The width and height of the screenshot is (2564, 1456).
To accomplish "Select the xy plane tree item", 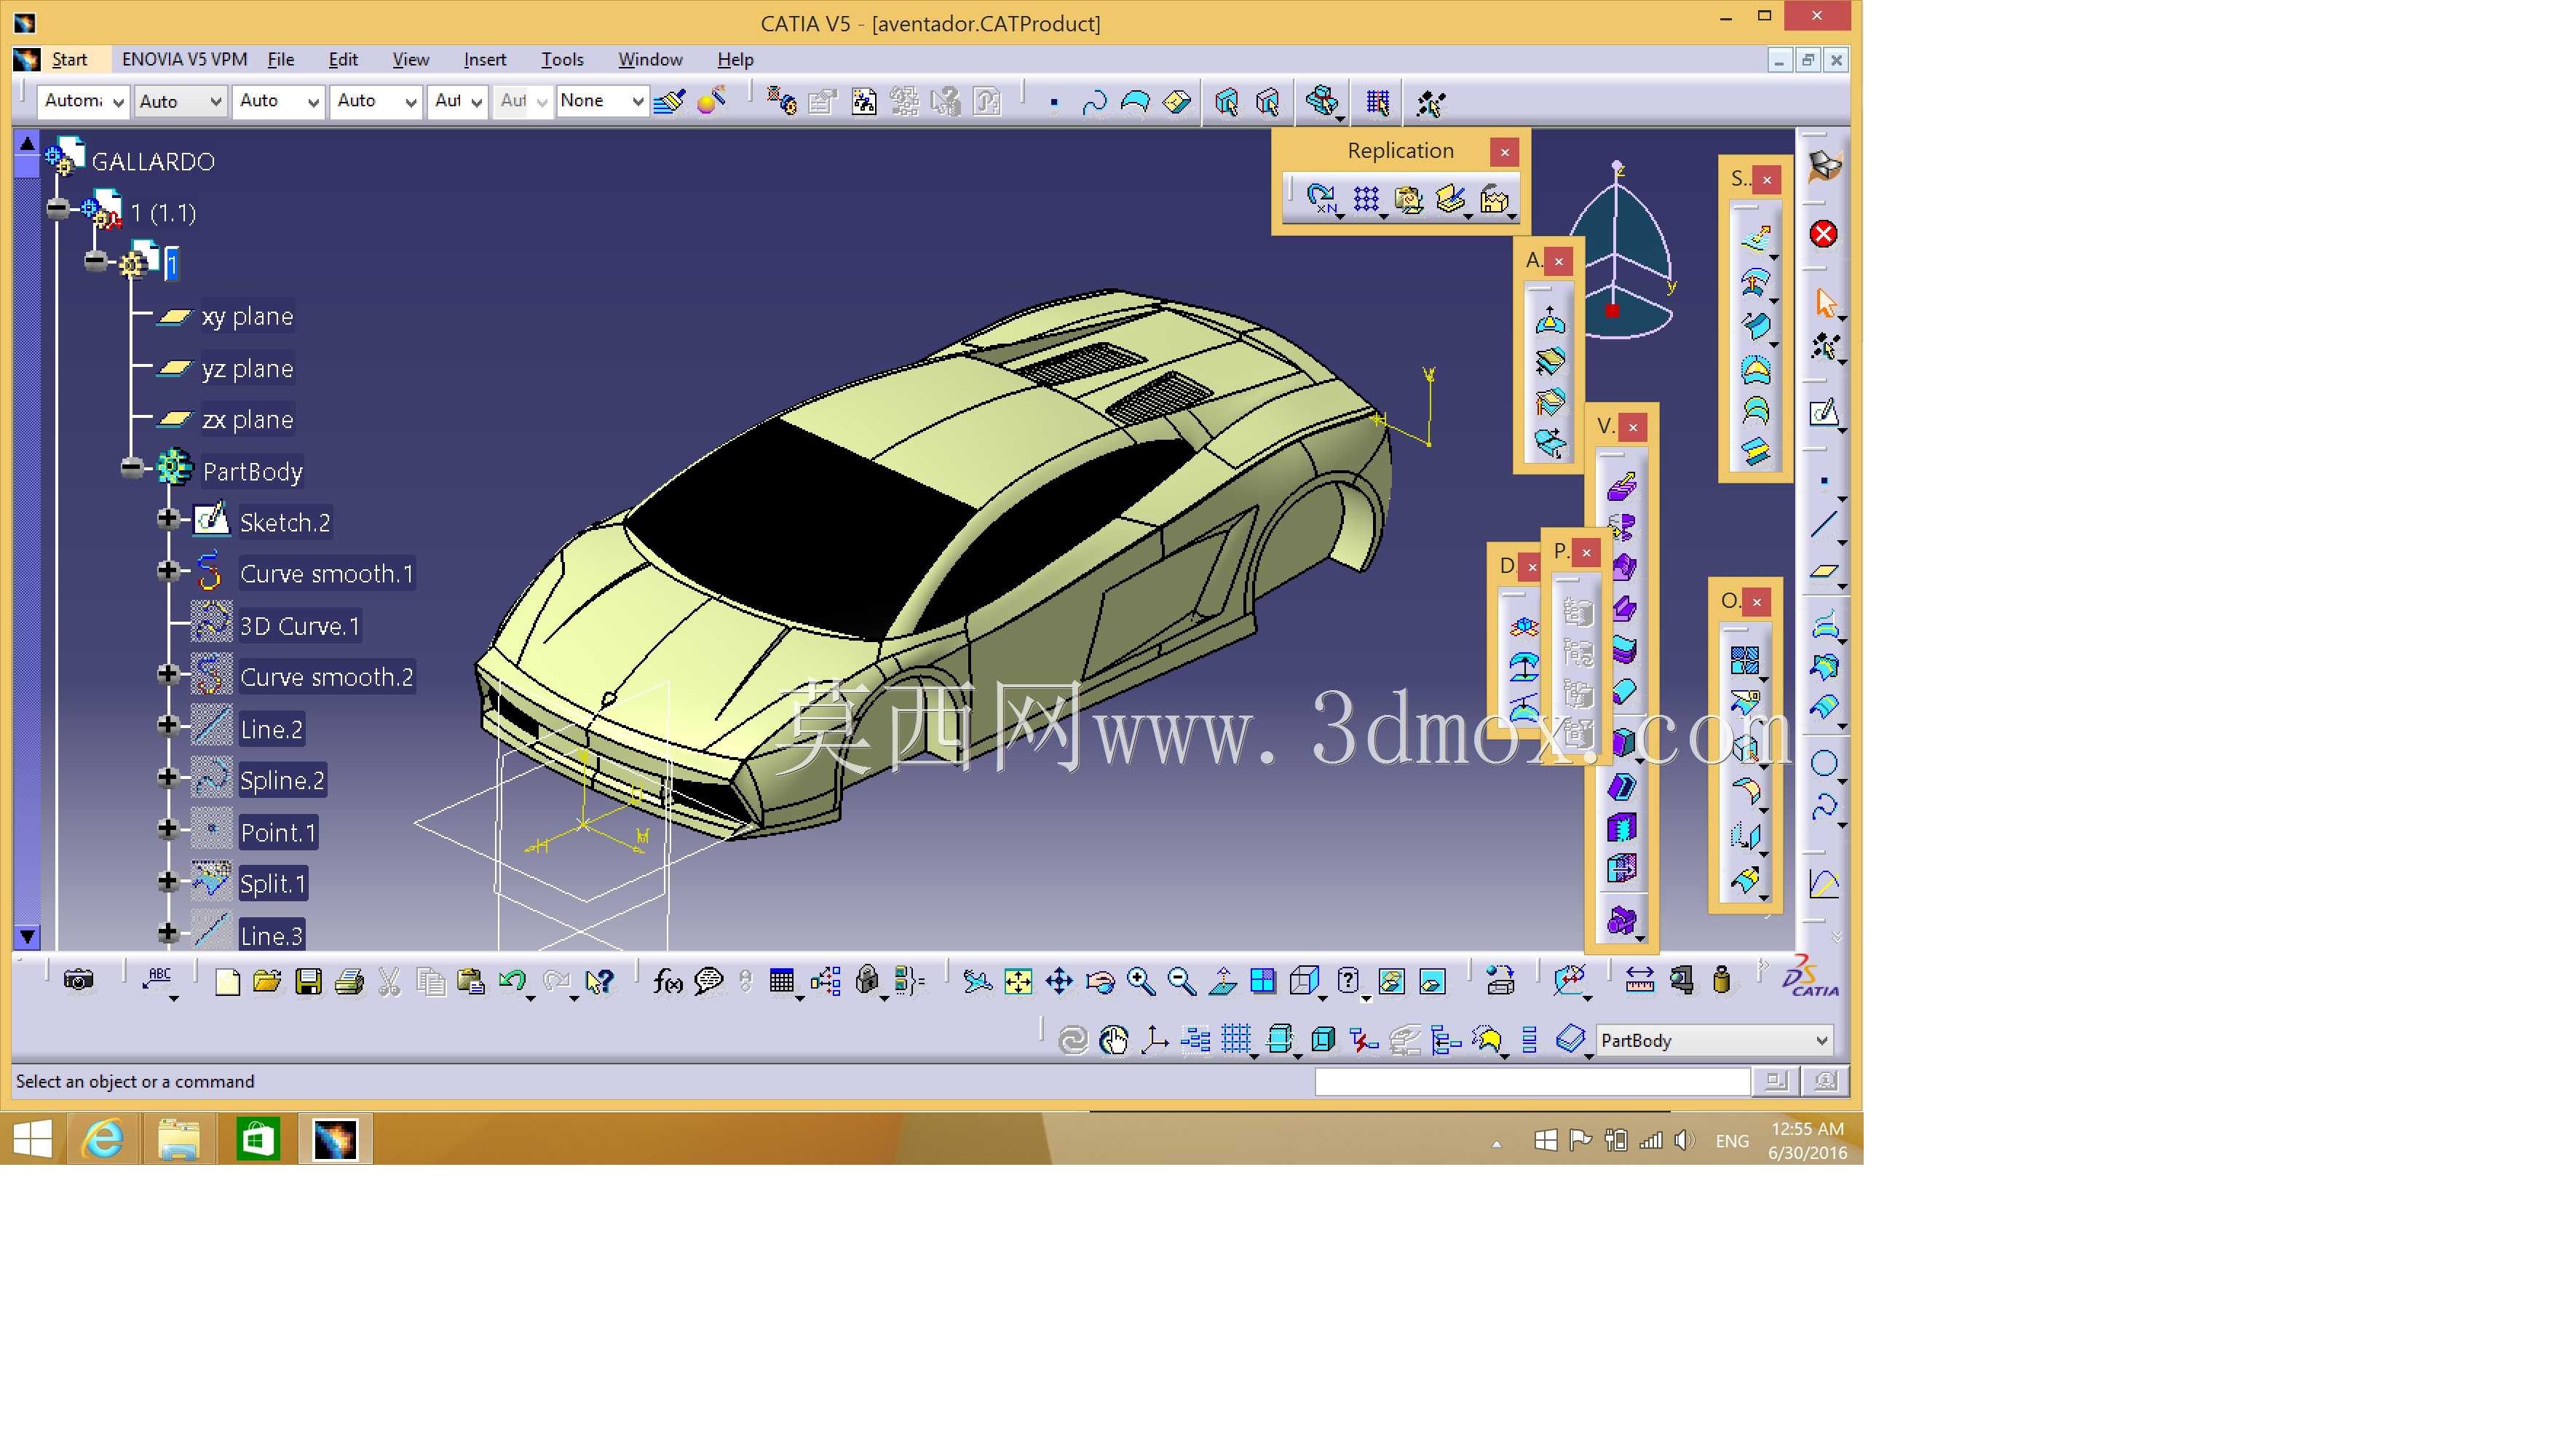I will (248, 317).
